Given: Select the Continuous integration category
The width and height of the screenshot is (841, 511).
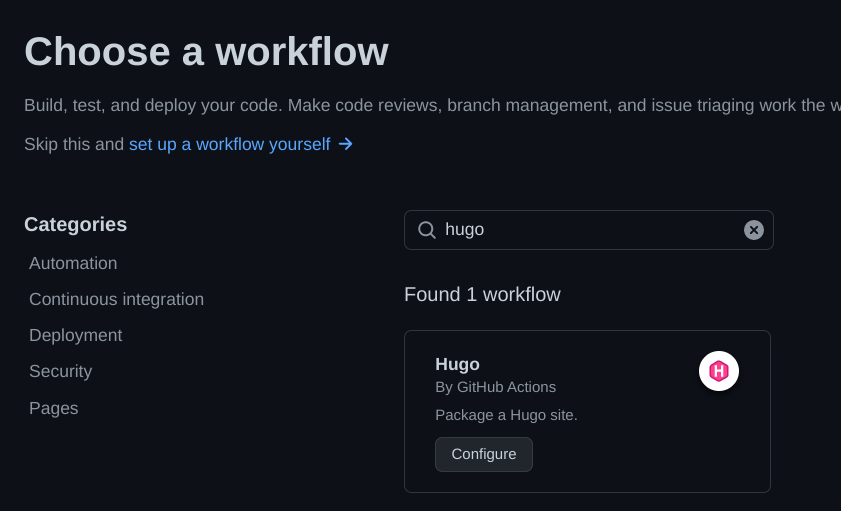Looking at the screenshot, I should (x=116, y=299).
